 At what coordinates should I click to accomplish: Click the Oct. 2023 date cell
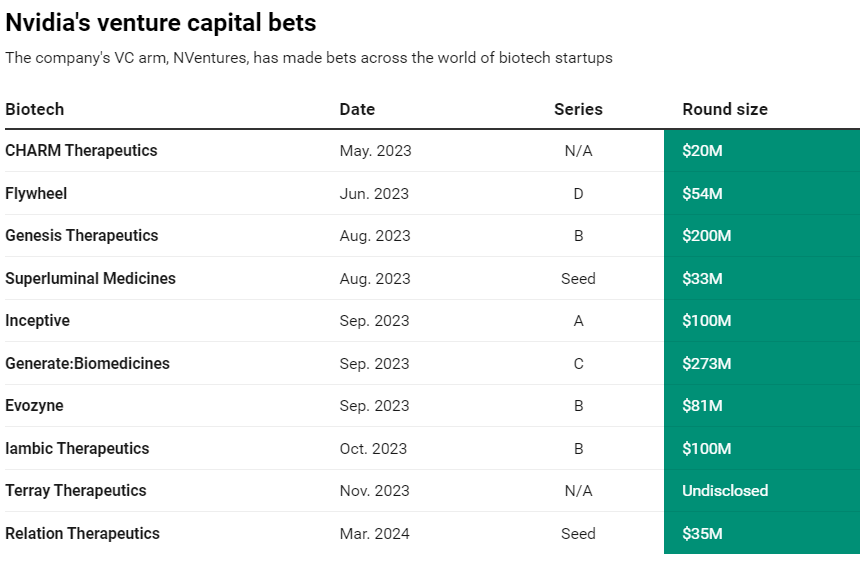tap(373, 448)
